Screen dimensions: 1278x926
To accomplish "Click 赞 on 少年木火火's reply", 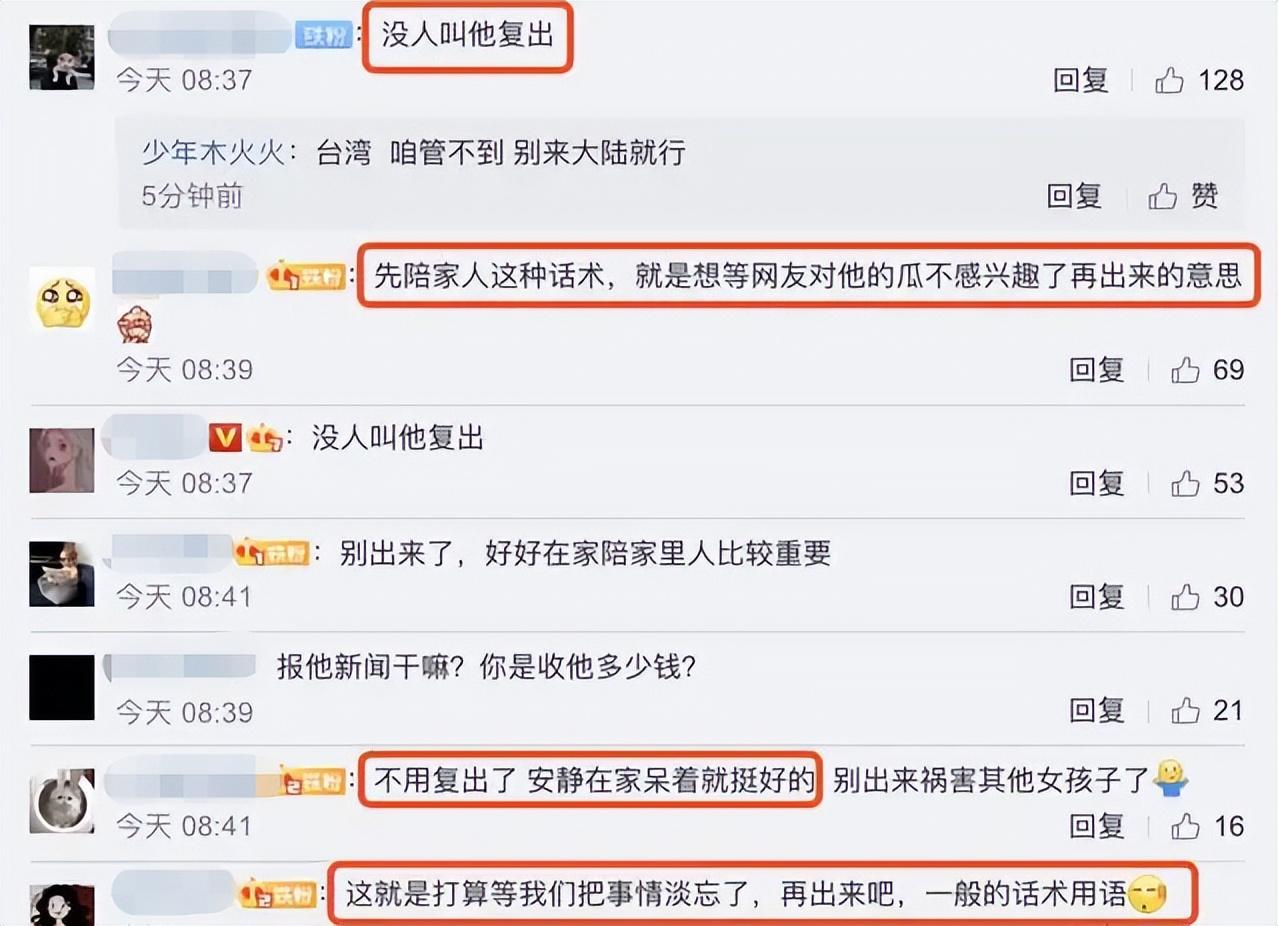I will point(1183,196).
